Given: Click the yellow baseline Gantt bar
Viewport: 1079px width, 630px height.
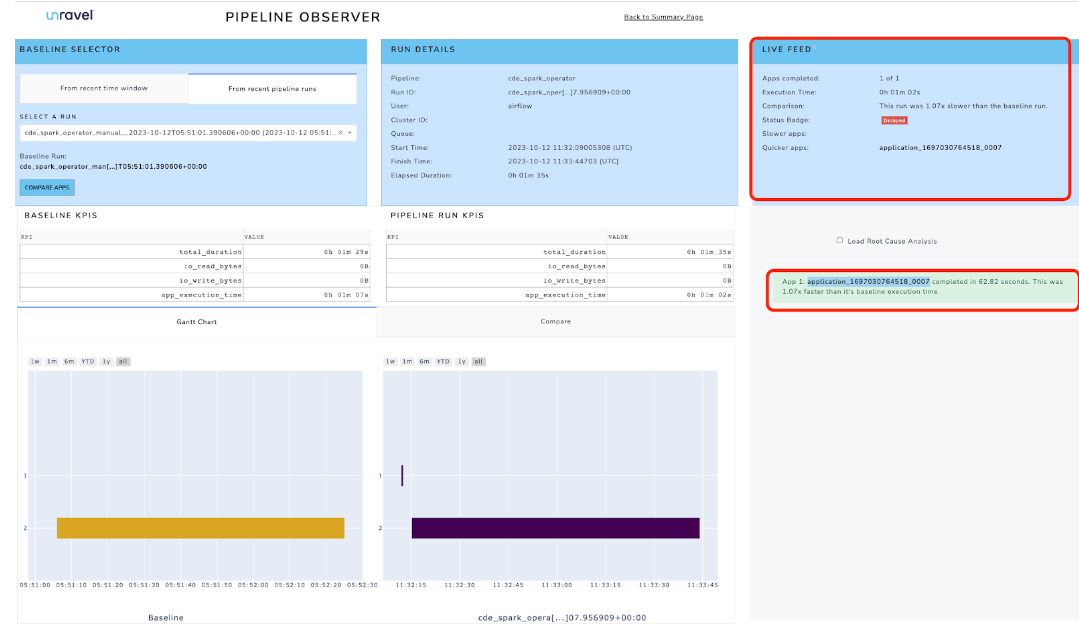Looking at the screenshot, I should (x=200, y=528).
